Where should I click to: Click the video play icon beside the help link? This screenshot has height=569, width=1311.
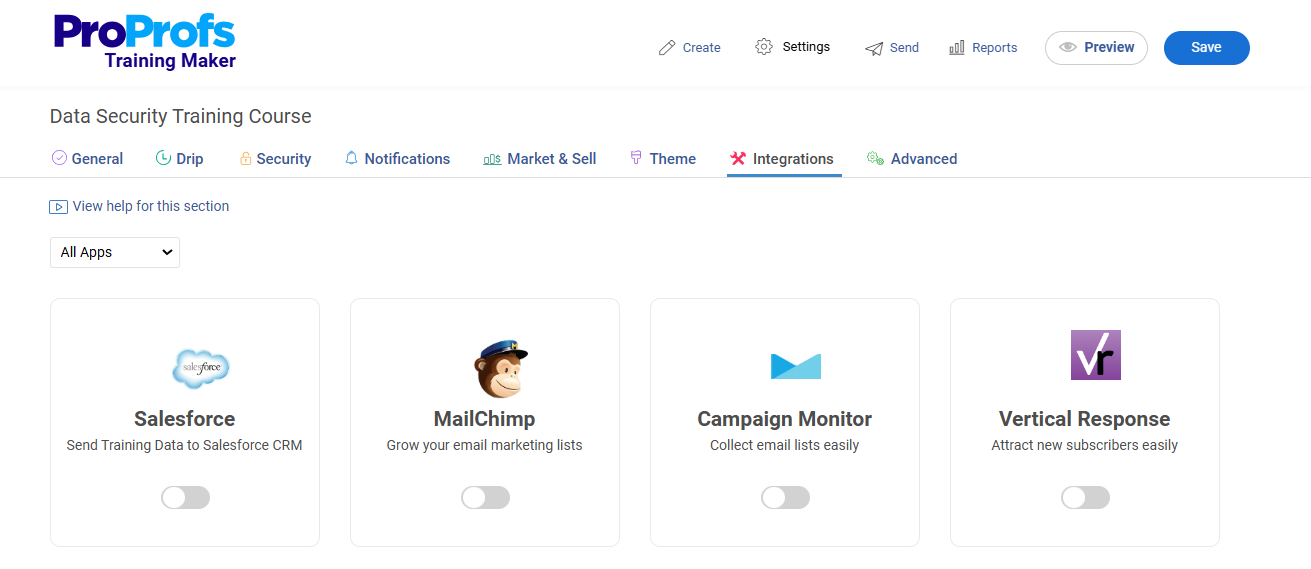[58, 207]
